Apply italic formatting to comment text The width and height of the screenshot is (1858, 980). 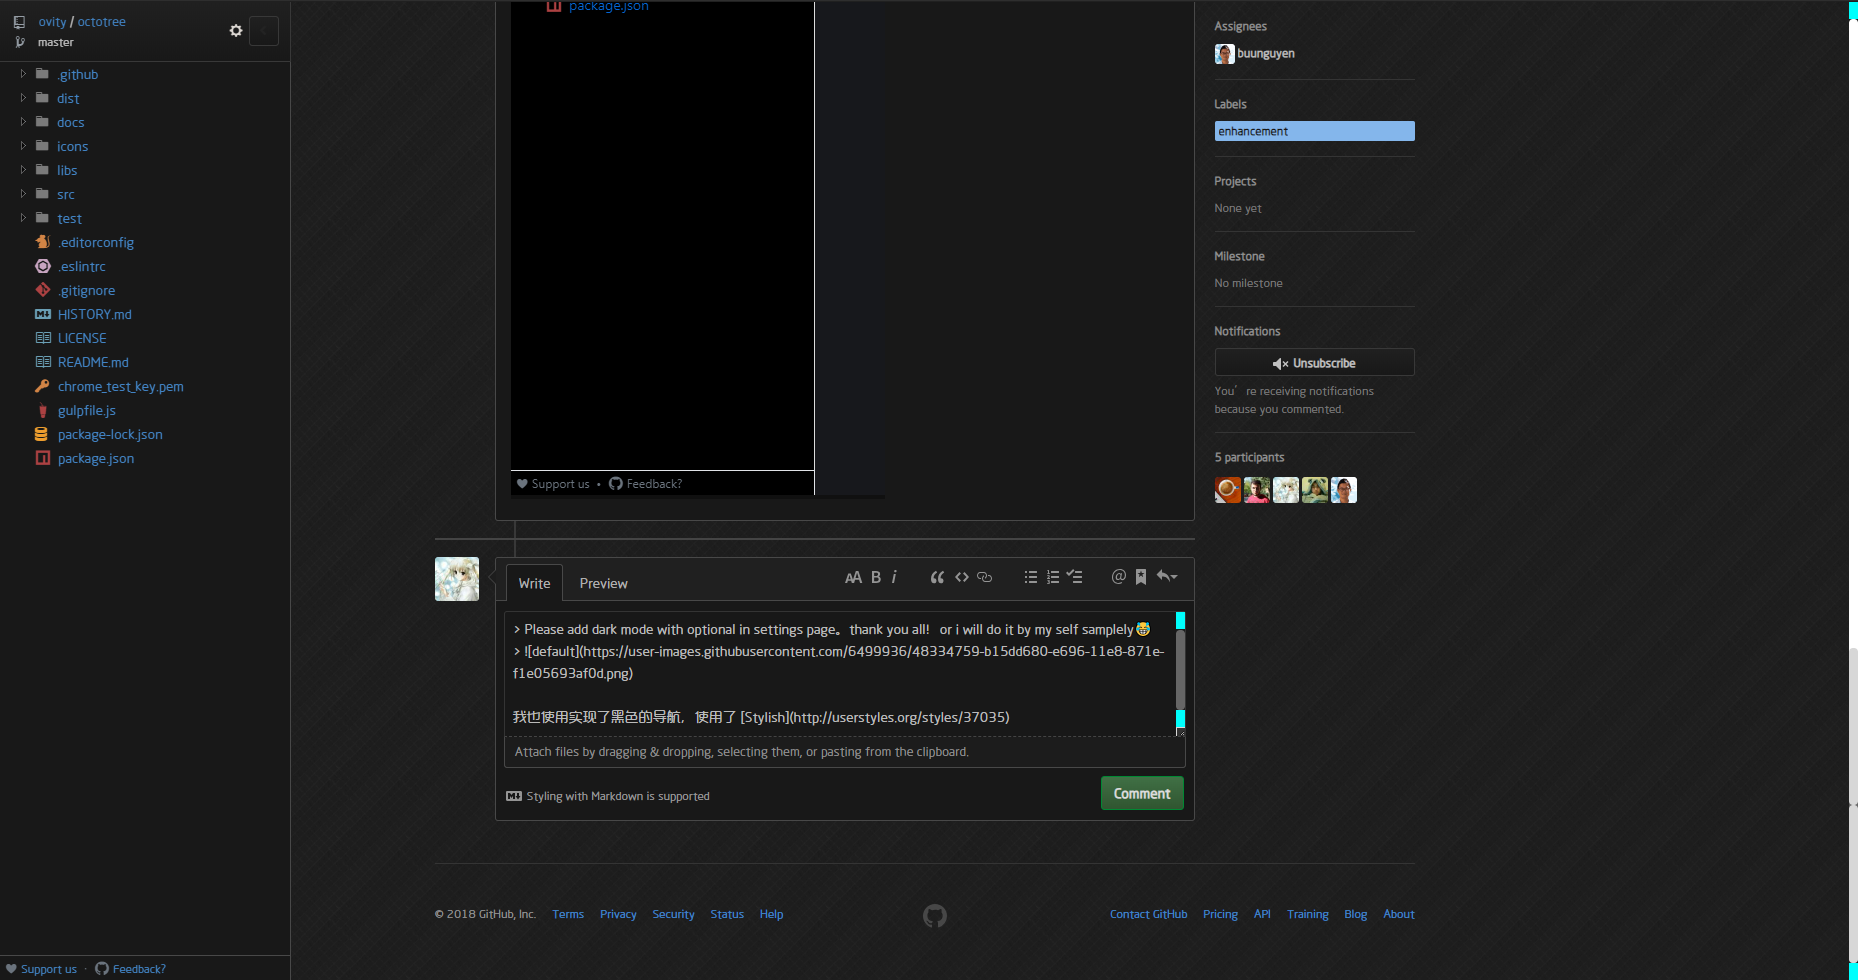tap(894, 577)
